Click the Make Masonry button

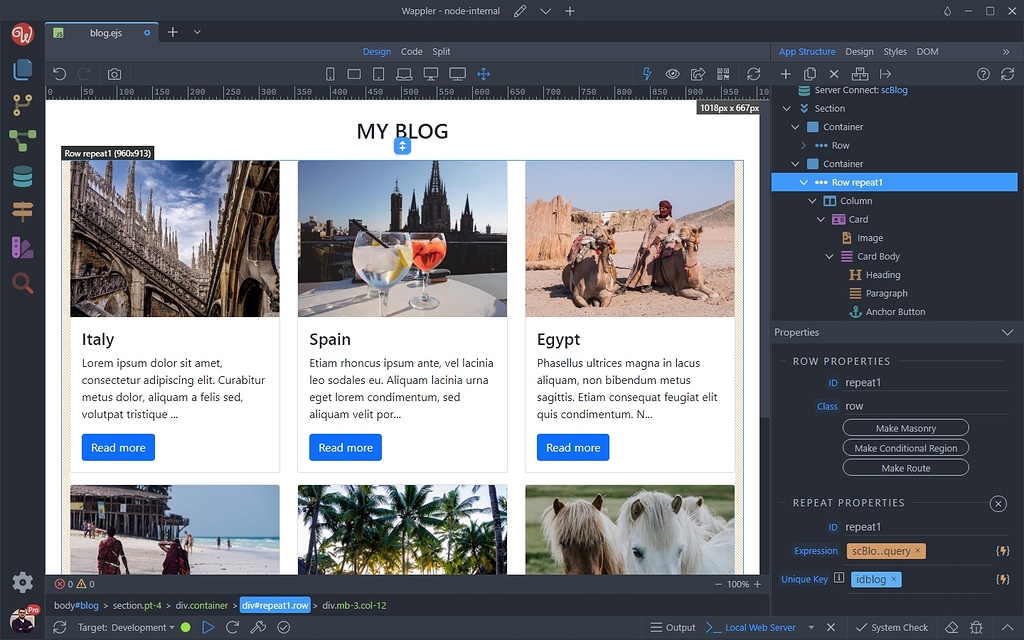point(905,427)
